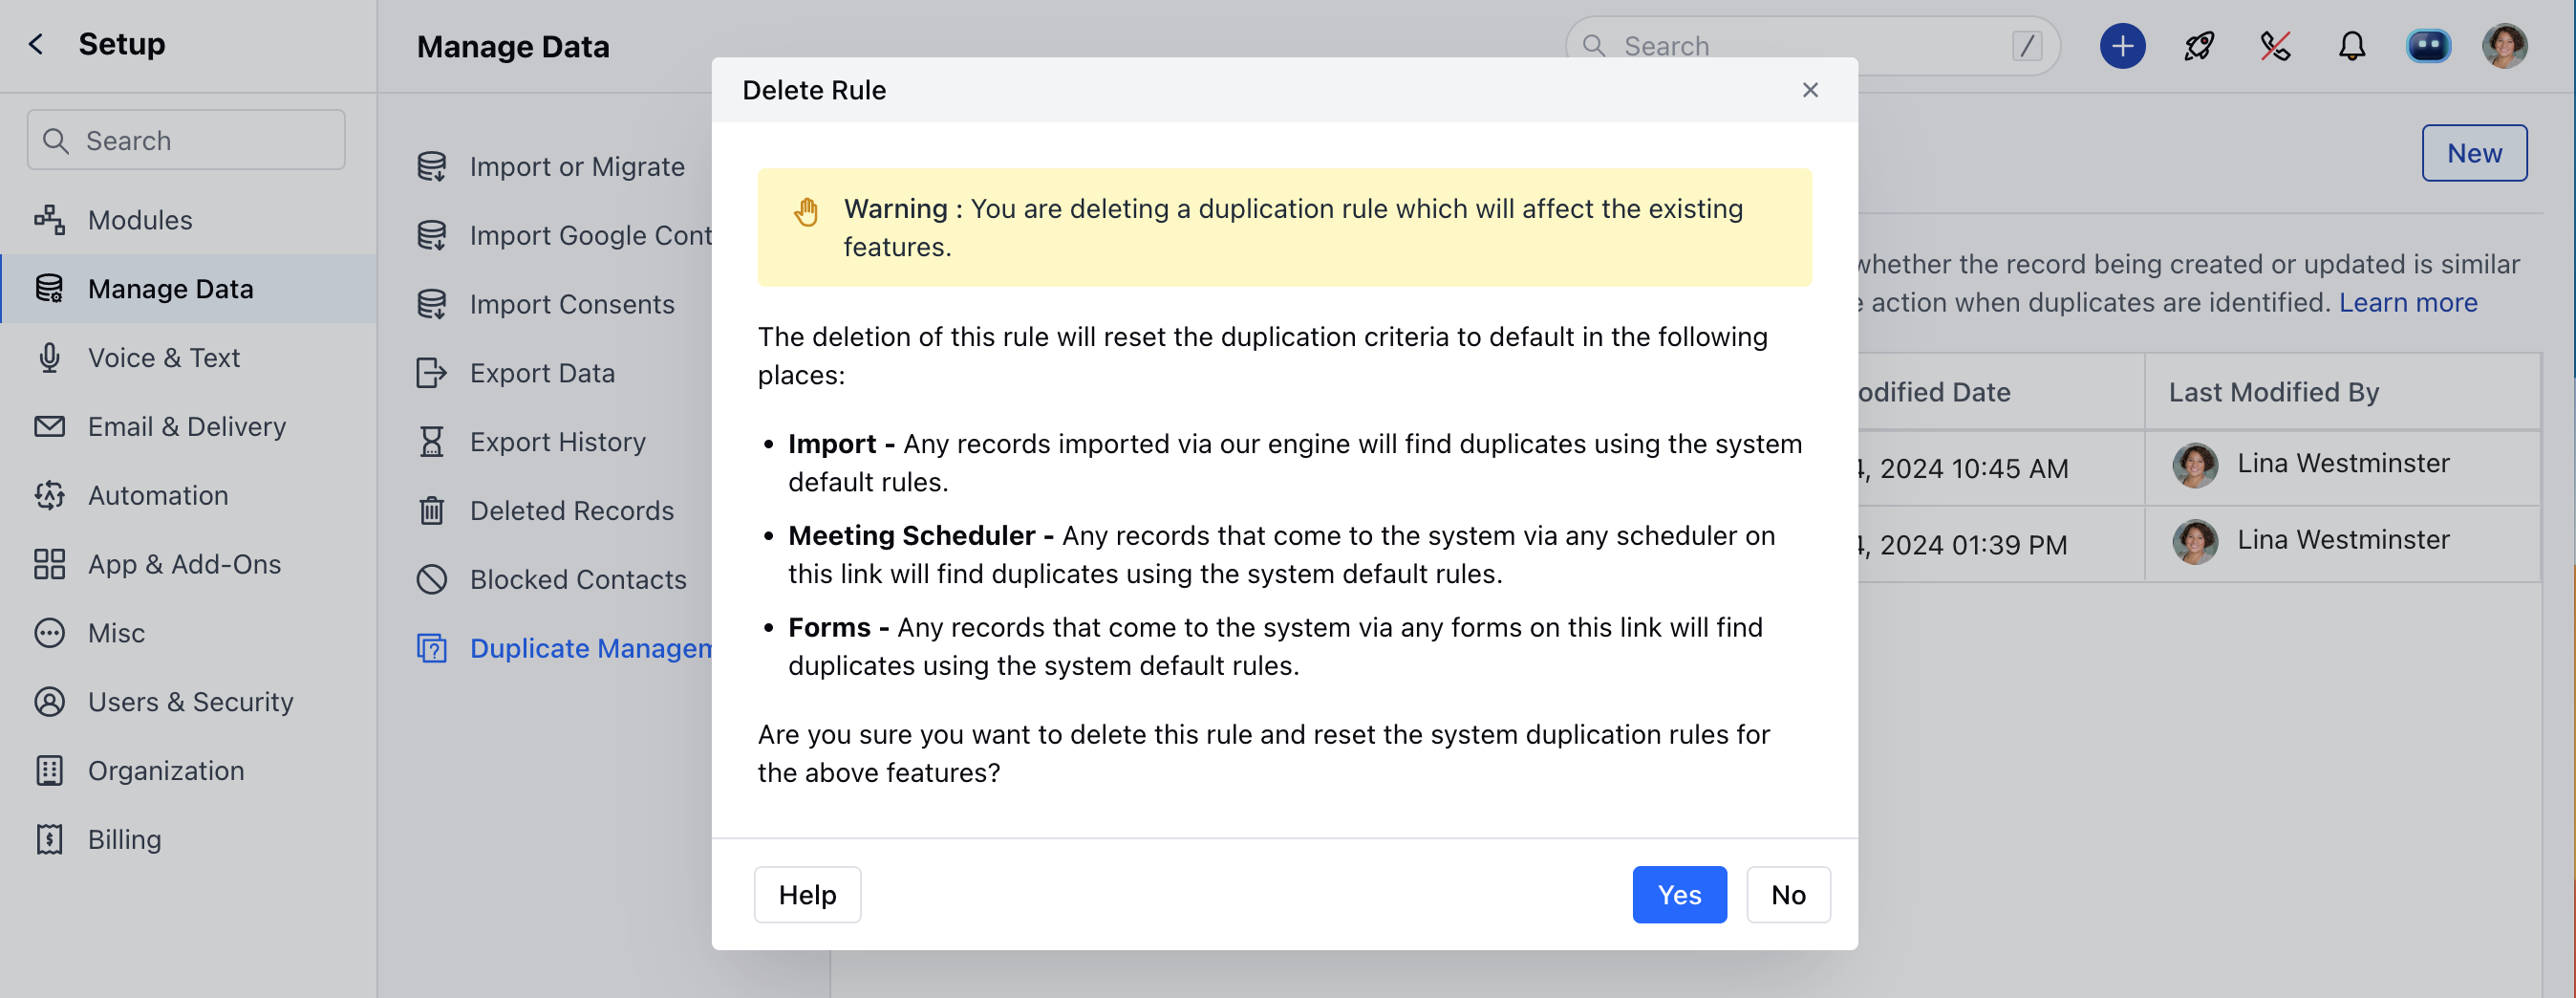This screenshot has height=998, width=2576.
Task: Click the Manage Data database icon
Action: click(49, 289)
